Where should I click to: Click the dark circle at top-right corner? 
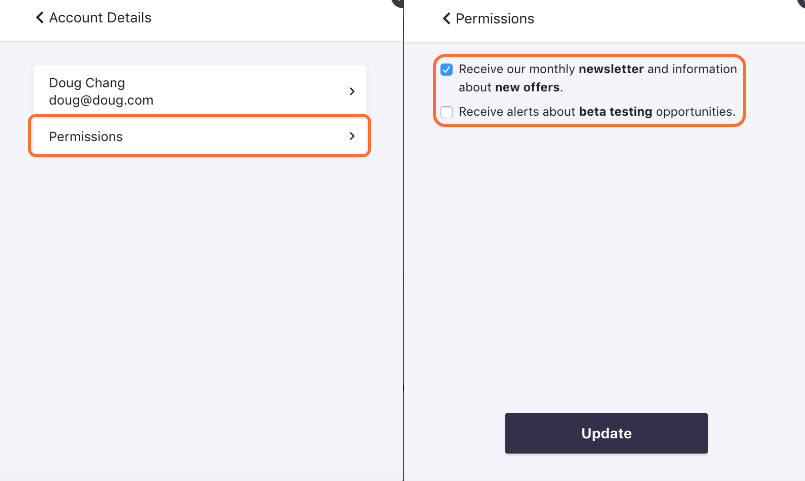tap(801, 2)
